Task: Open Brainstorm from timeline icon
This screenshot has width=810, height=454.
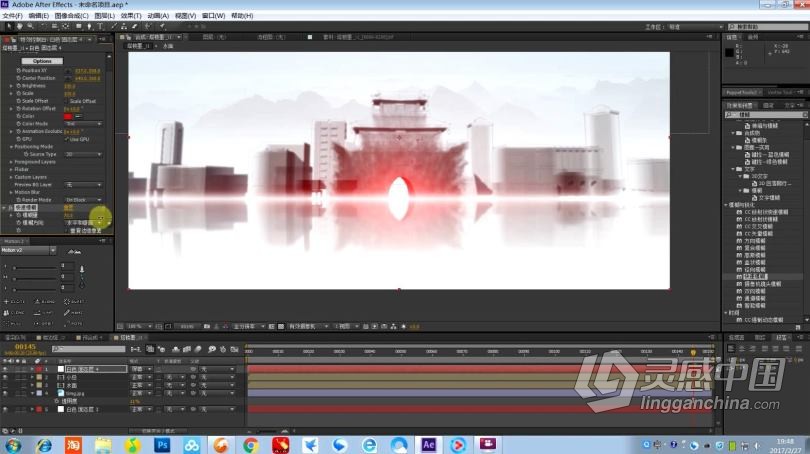Action: point(212,350)
